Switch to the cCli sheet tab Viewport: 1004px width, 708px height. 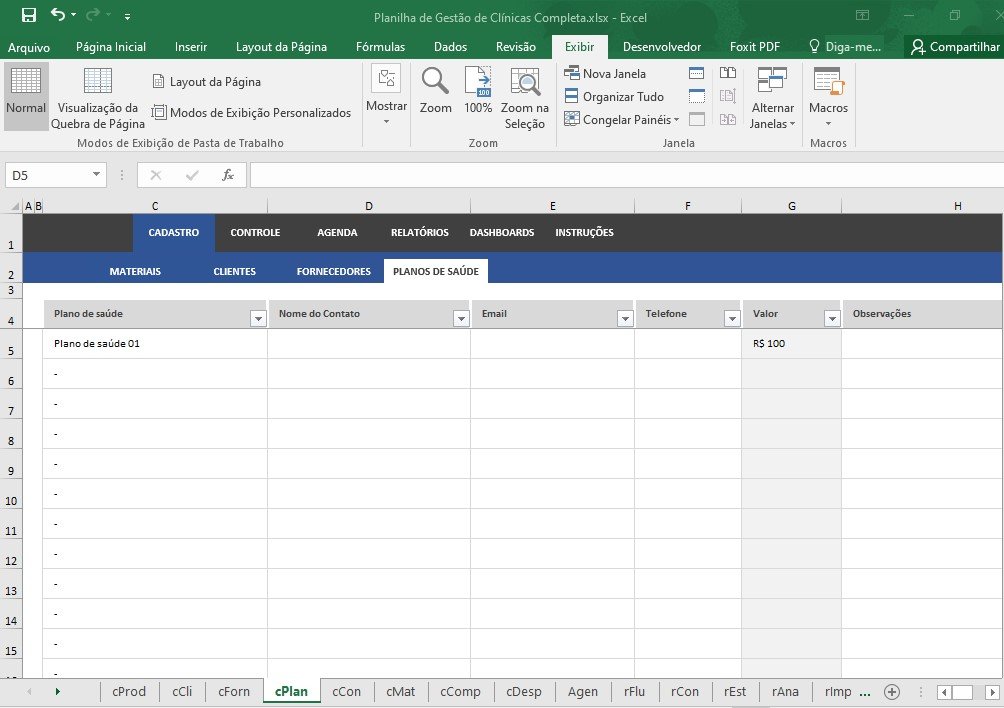[x=182, y=691]
